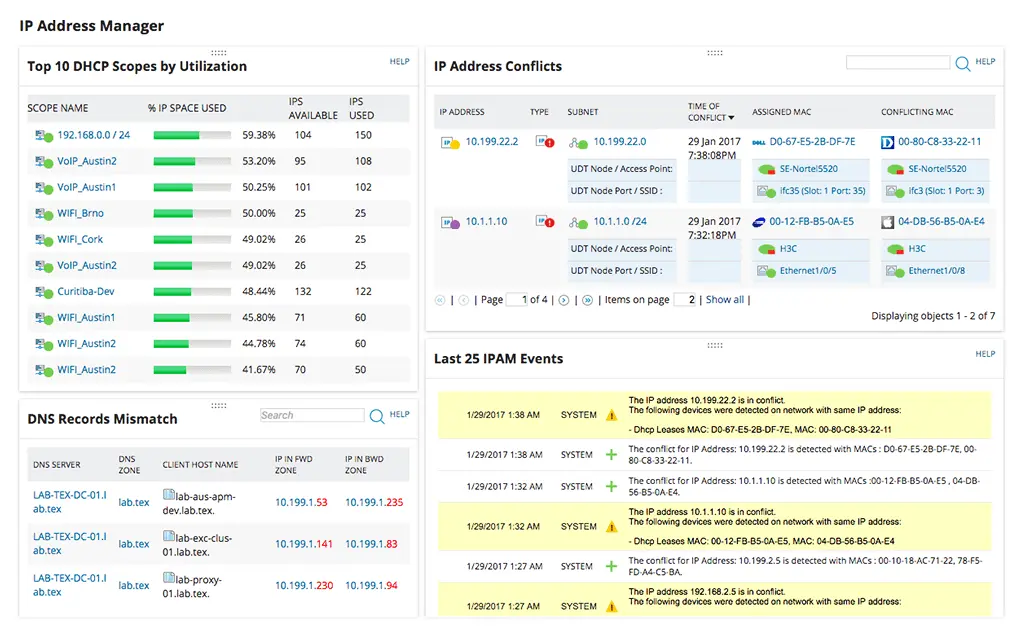Screen dimensions: 1024x640
Task: Open the SE-Nortel5520 device link
Action: point(806,168)
